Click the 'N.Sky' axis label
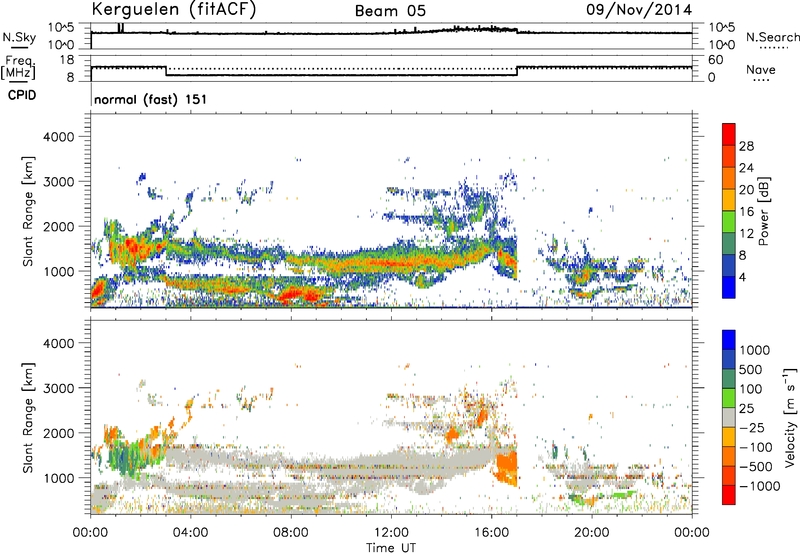This screenshot has height=554, width=800. click(x=20, y=37)
